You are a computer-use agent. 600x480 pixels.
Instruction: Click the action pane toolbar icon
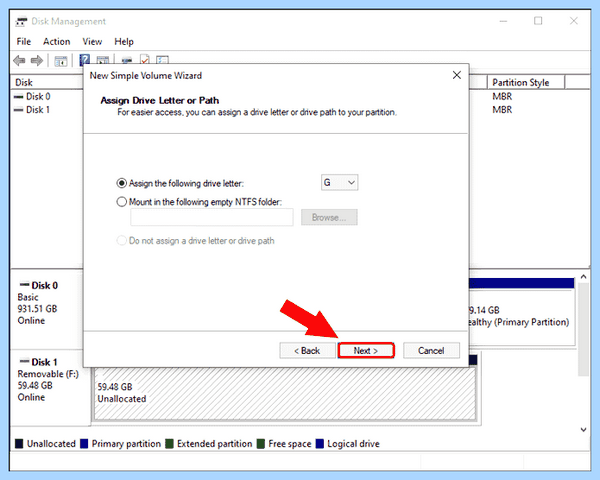click(x=103, y=60)
